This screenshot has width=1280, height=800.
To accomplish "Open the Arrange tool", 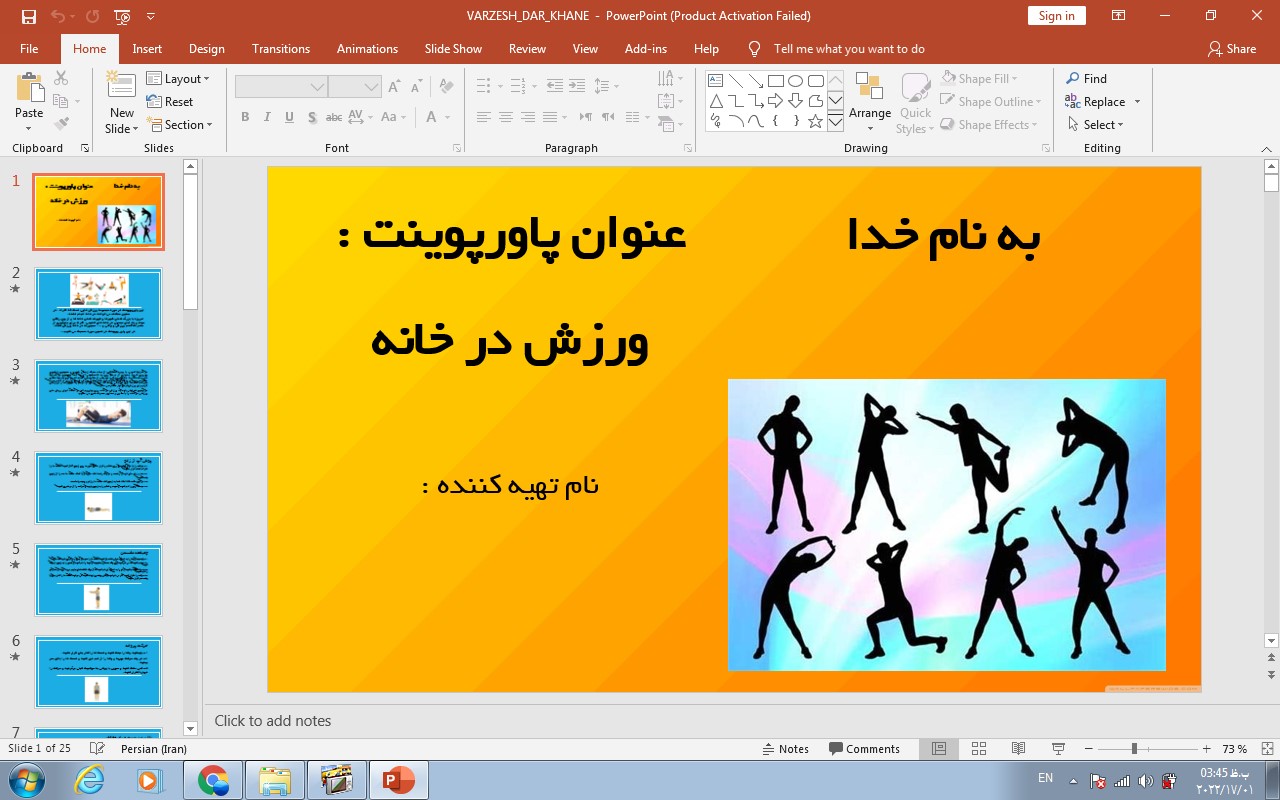I will tap(869, 100).
